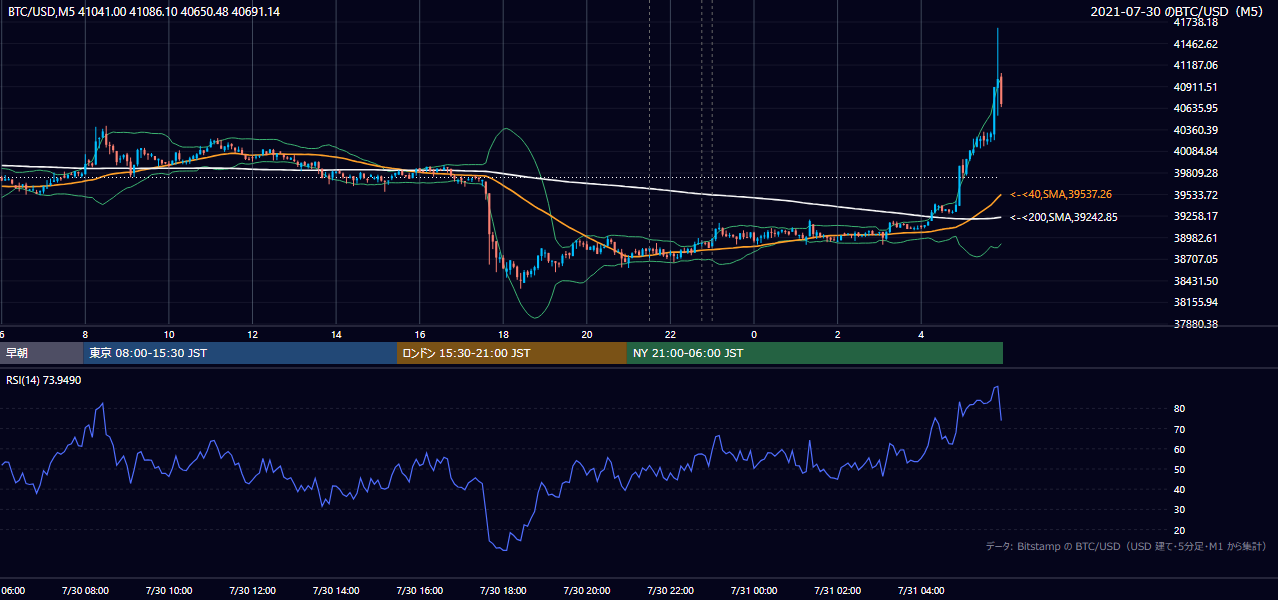
Task: Click RSI scale value 60
Action: (x=1180, y=449)
